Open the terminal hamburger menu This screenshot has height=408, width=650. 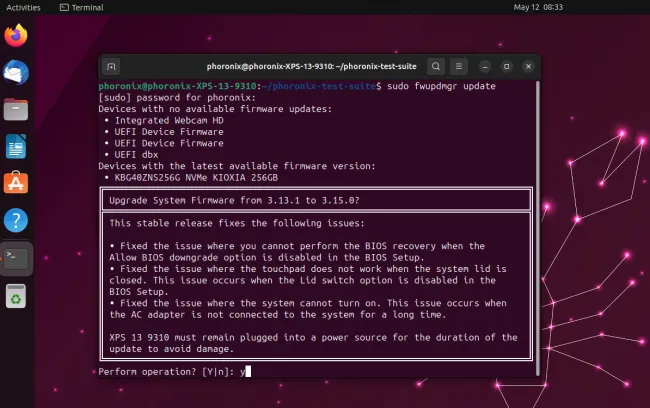[x=458, y=66]
